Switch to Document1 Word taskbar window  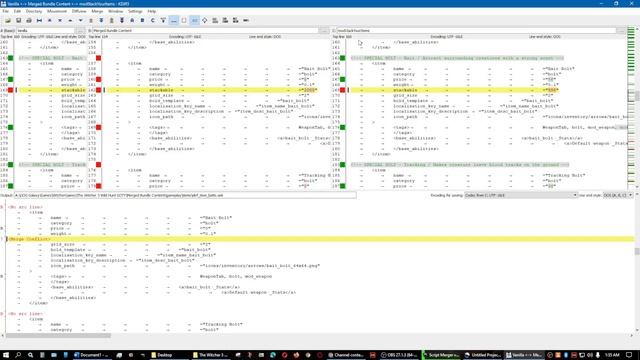tap(91, 355)
